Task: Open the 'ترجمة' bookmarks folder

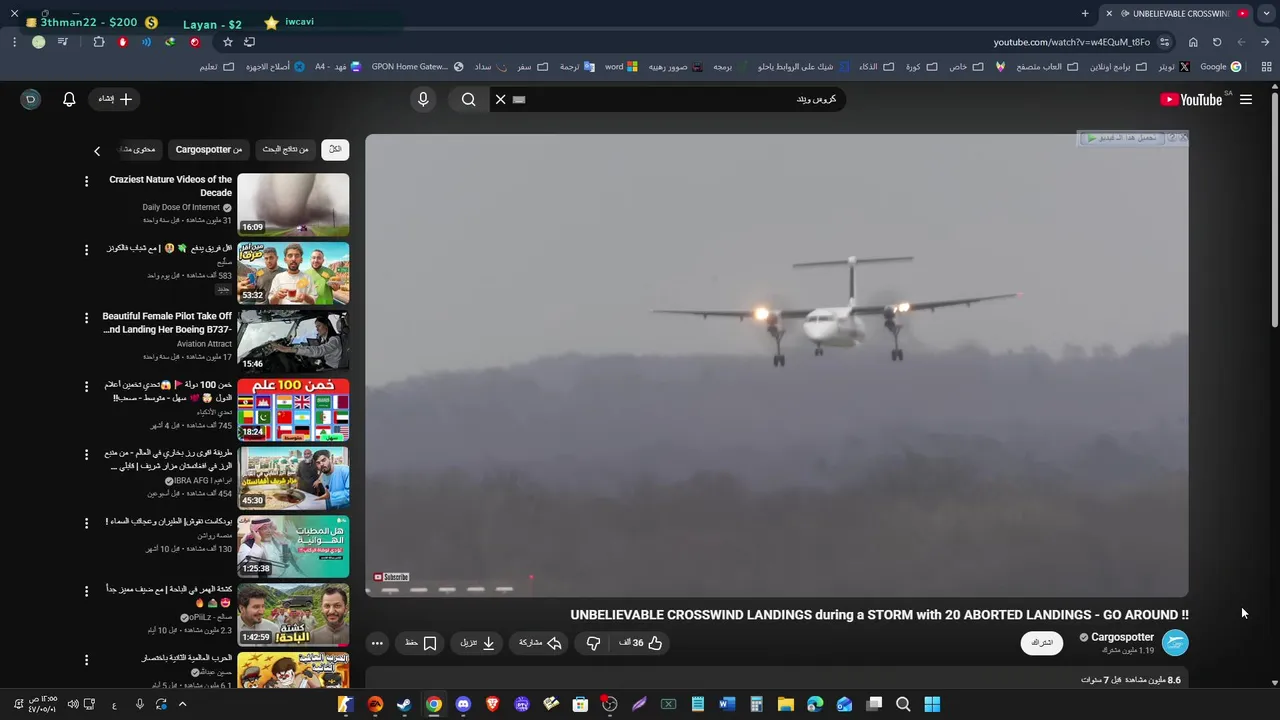Action: coord(577,67)
